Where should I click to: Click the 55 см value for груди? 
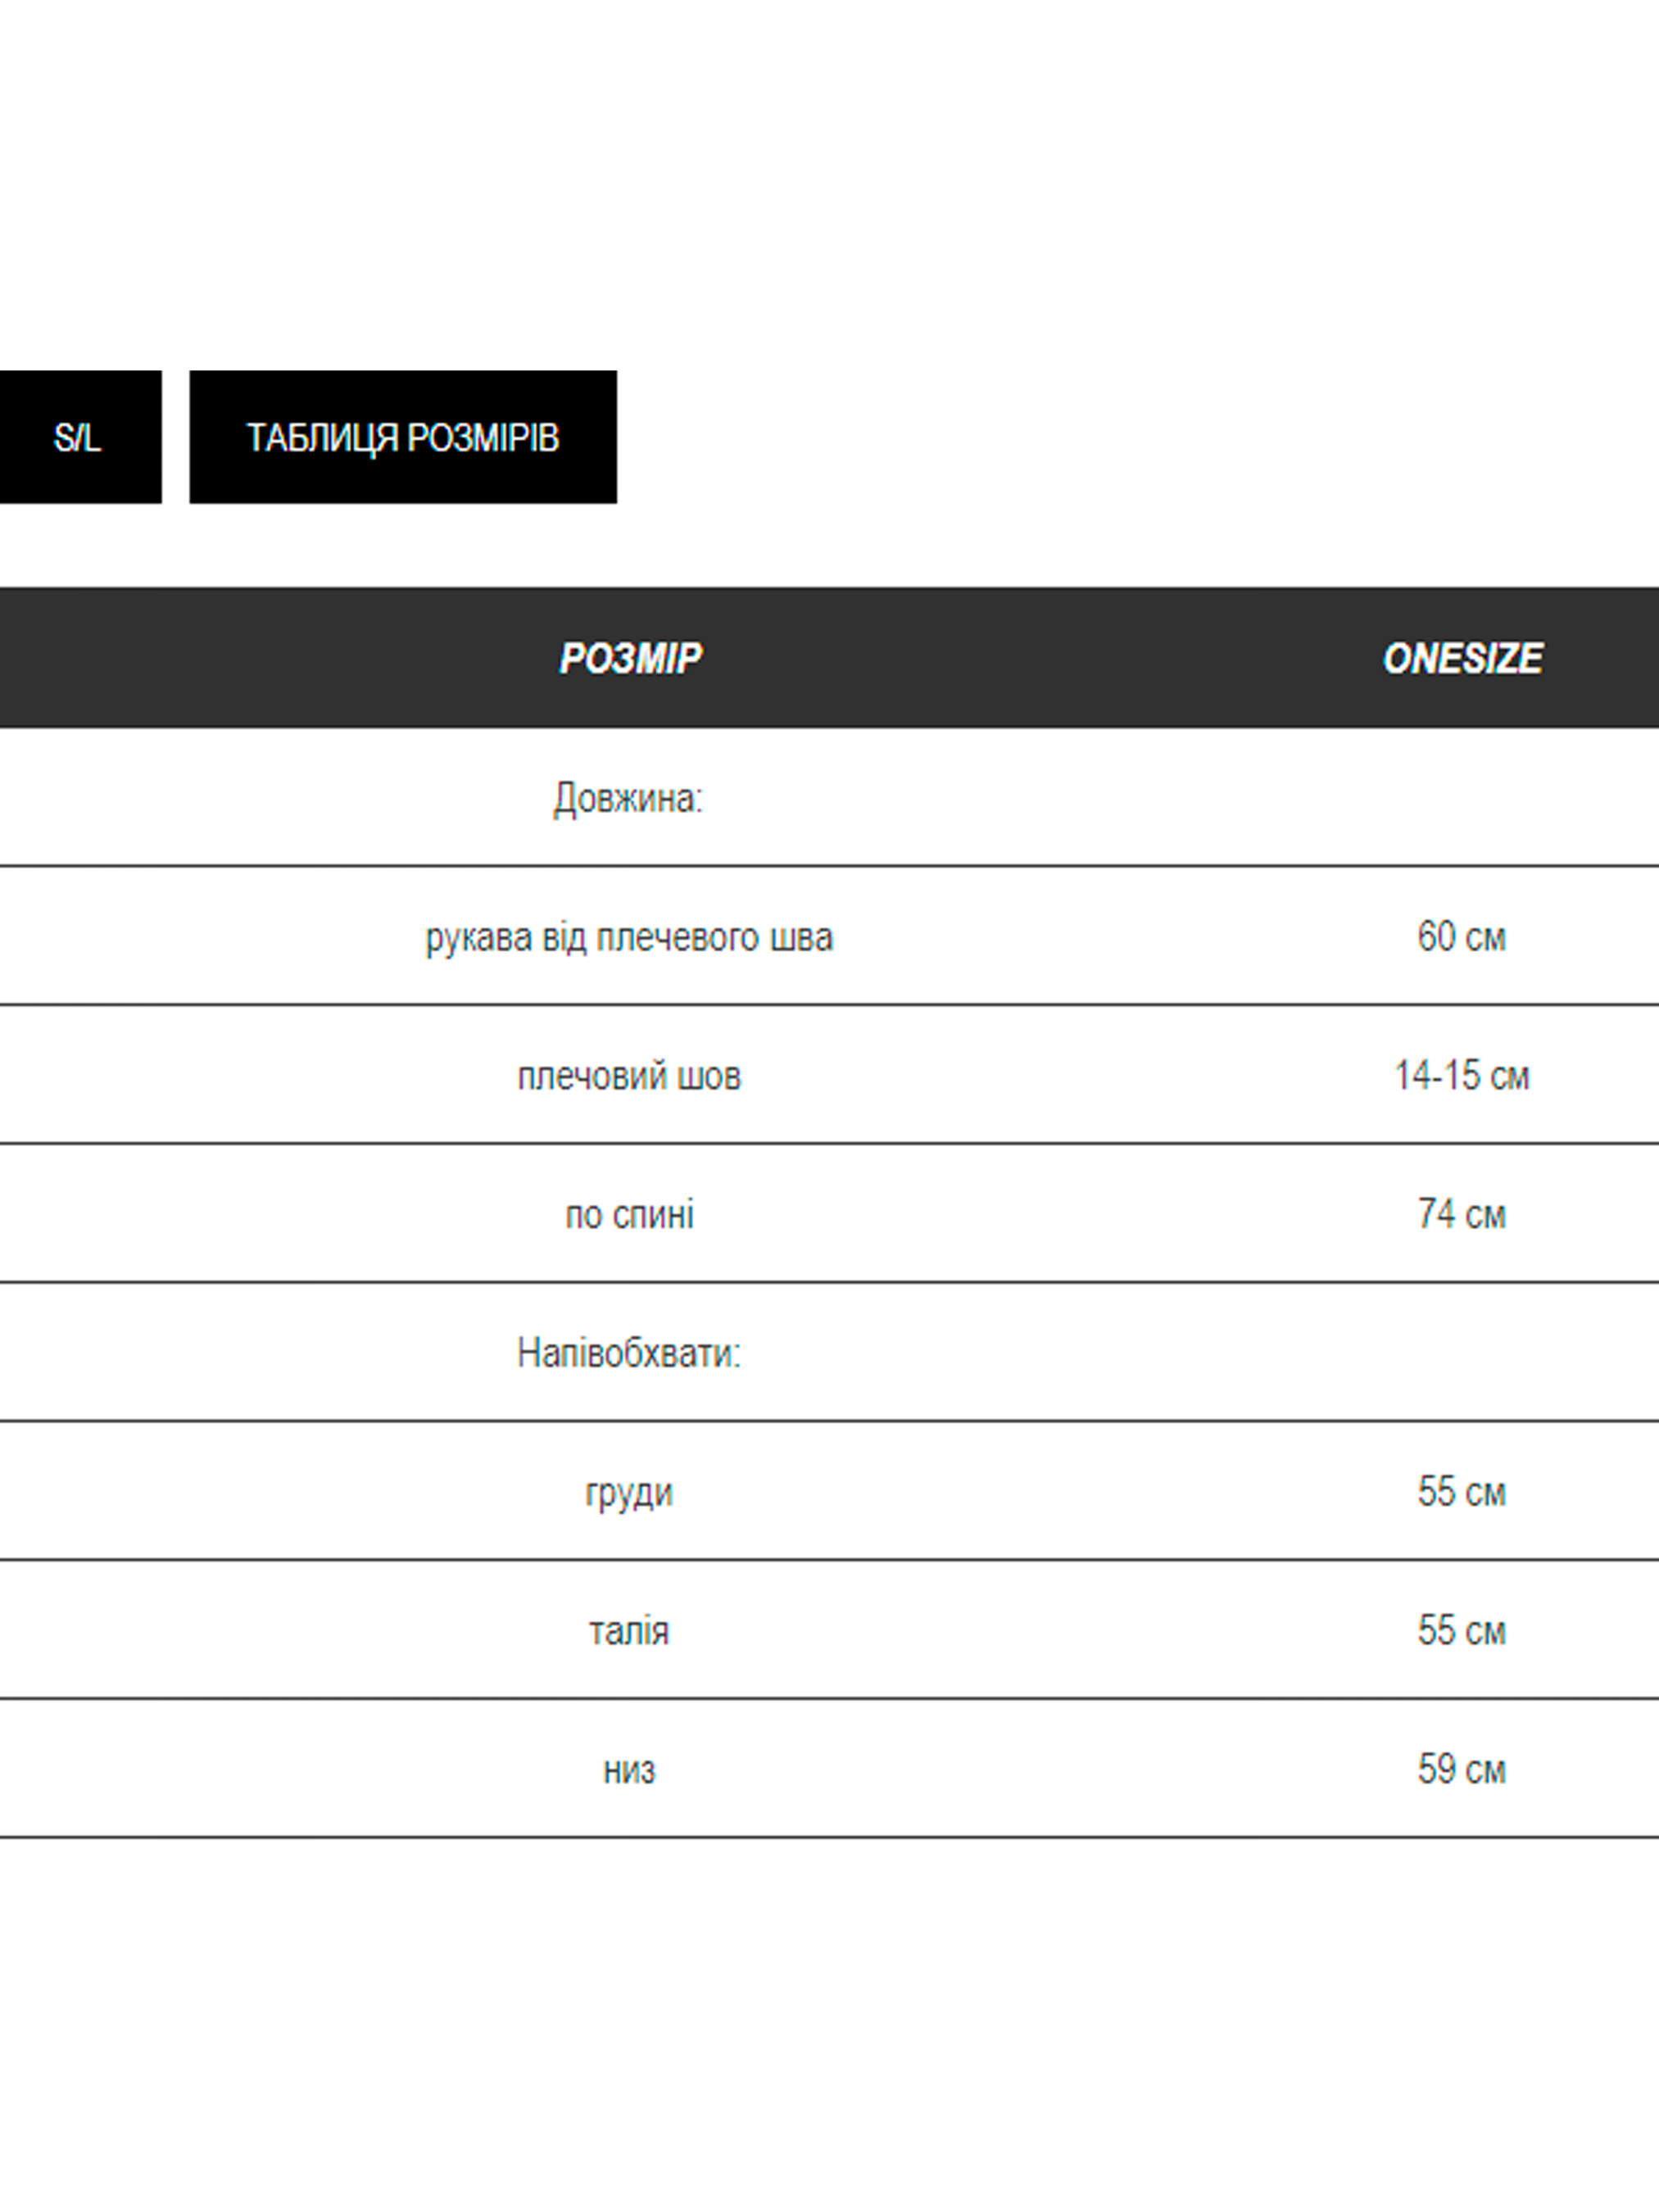[x=1461, y=1492]
